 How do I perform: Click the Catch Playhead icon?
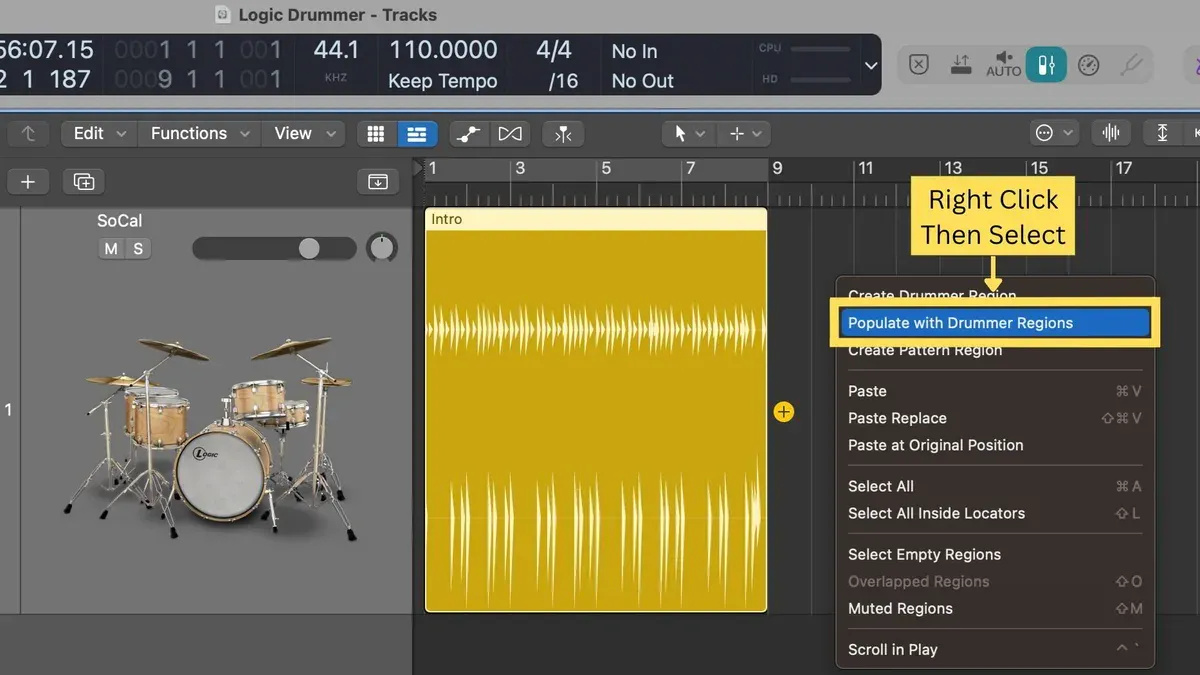563,133
